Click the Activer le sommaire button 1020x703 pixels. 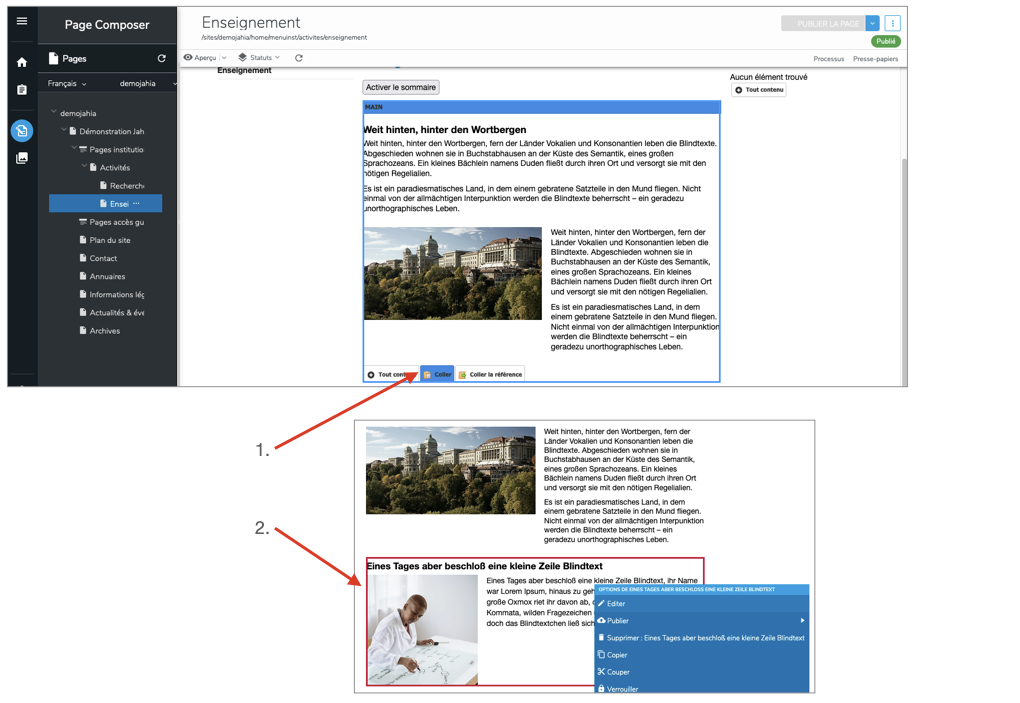click(x=400, y=87)
